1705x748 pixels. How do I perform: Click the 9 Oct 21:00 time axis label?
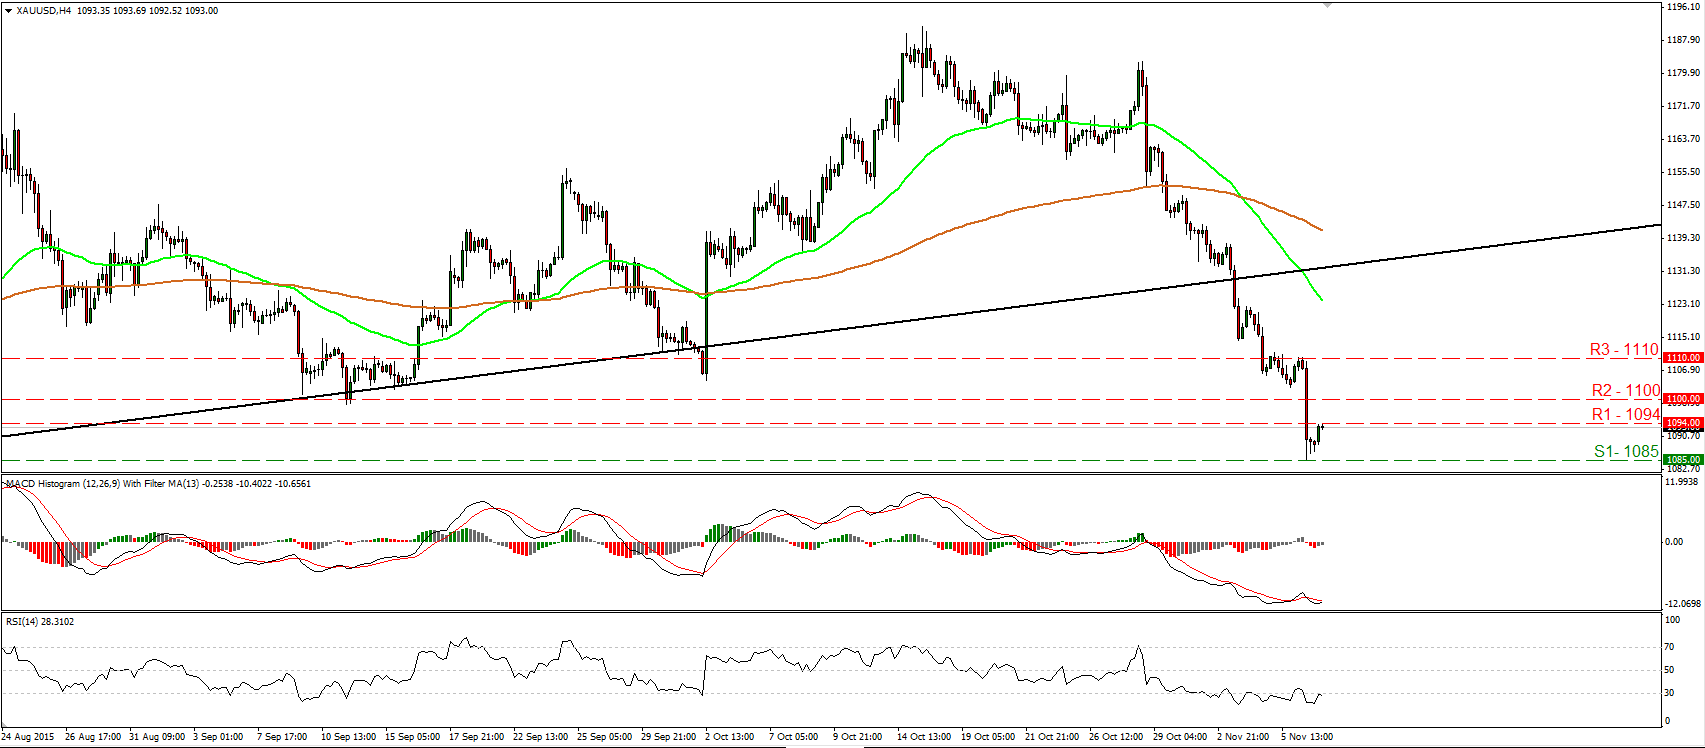coord(859,737)
